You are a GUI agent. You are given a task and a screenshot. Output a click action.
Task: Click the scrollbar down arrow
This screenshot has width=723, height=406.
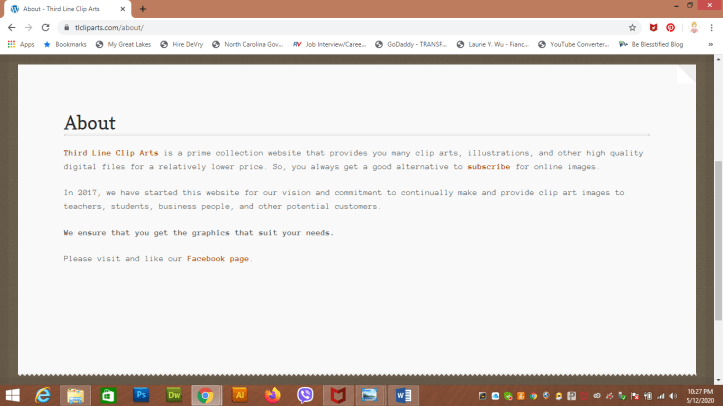point(718,381)
